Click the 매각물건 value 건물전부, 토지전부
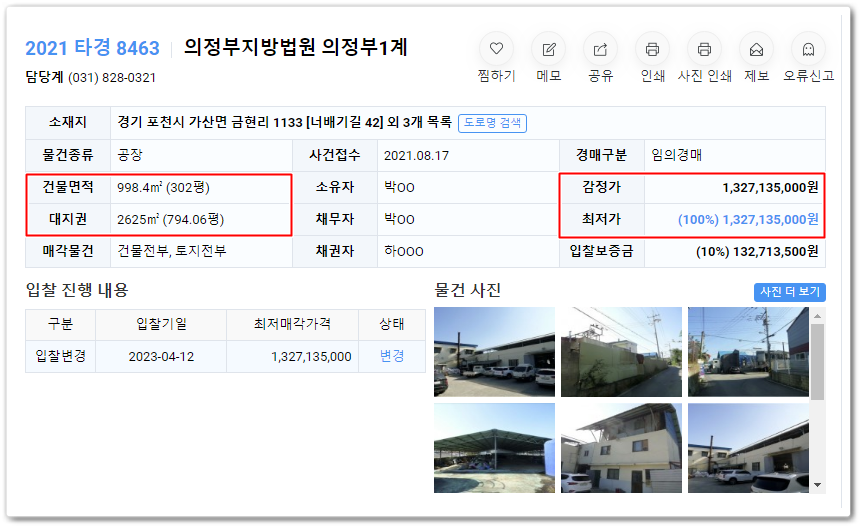863x529 pixels. [172, 251]
